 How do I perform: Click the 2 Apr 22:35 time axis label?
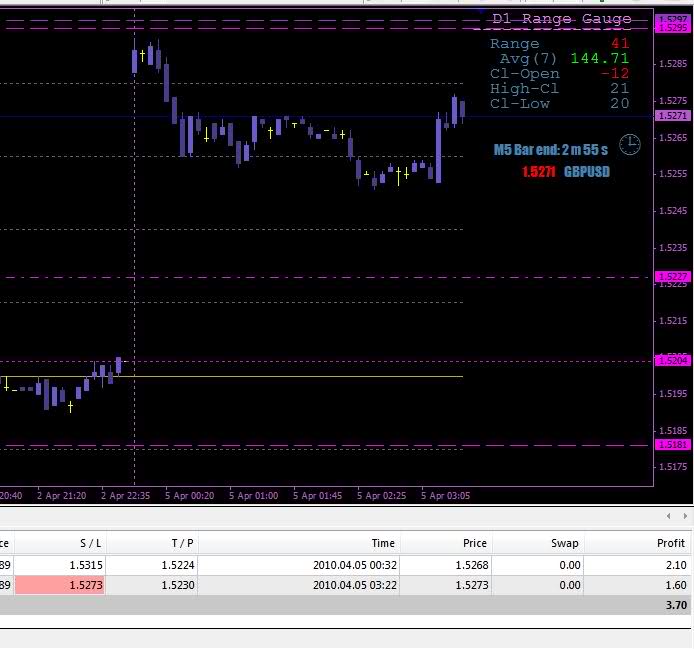126,496
